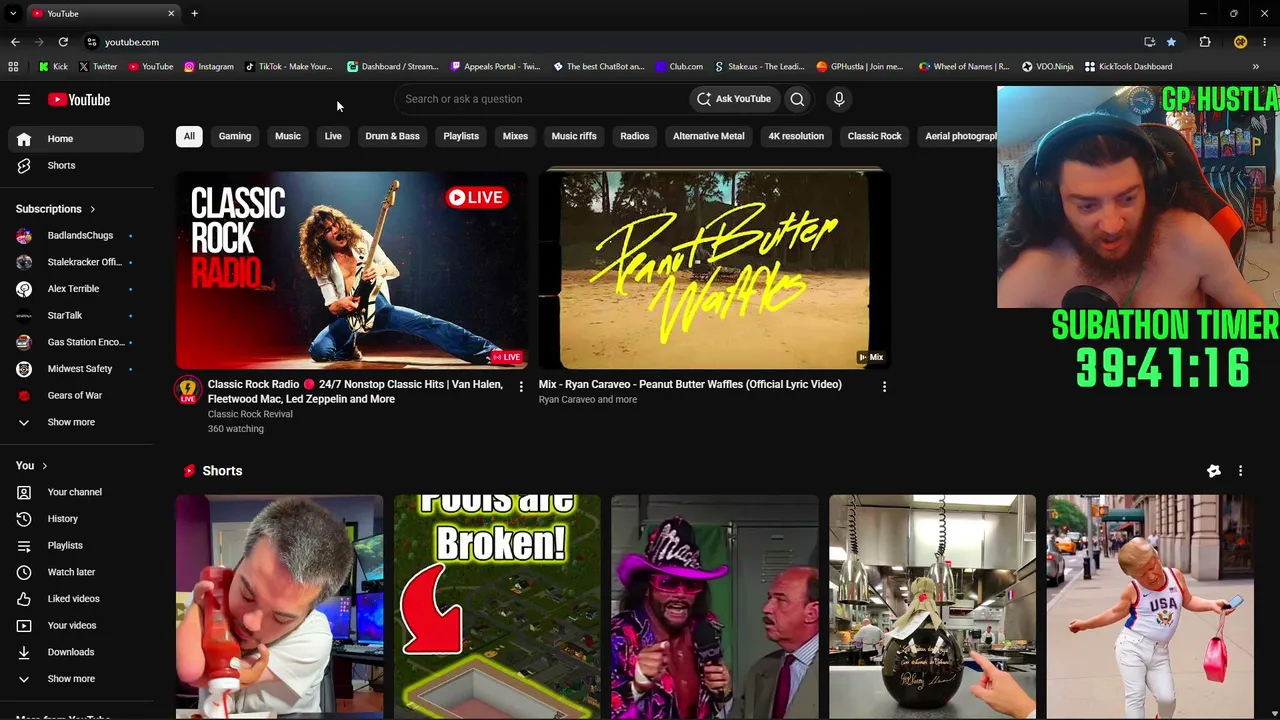Click the search magnifier button
Image resolution: width=1280 pixels, height=720 pixels.
coord(797,99)
